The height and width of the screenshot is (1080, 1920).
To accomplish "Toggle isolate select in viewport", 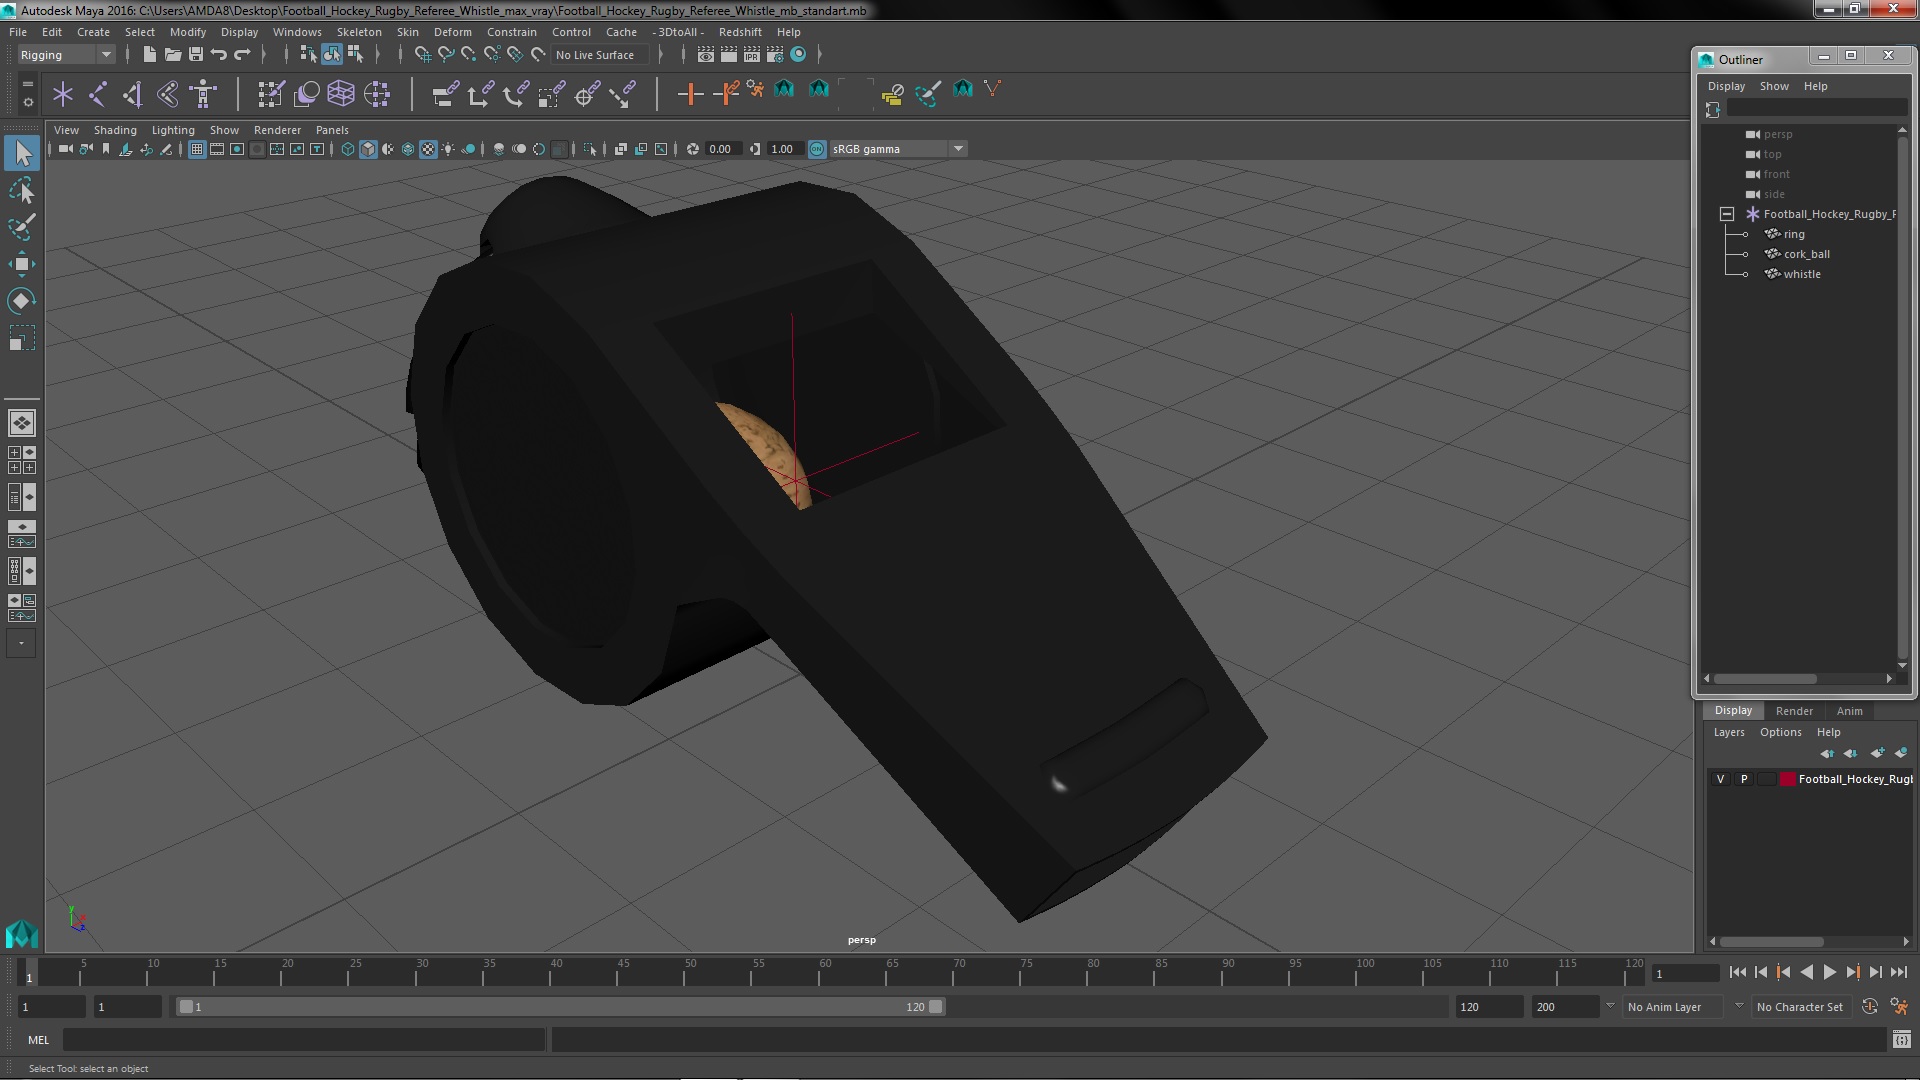I will [x=590, y=149].
